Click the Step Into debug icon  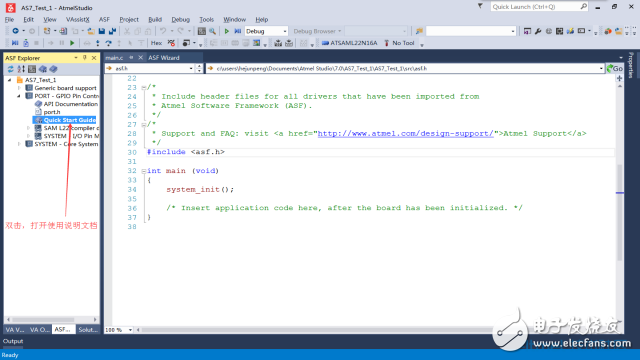coord(98,43)
